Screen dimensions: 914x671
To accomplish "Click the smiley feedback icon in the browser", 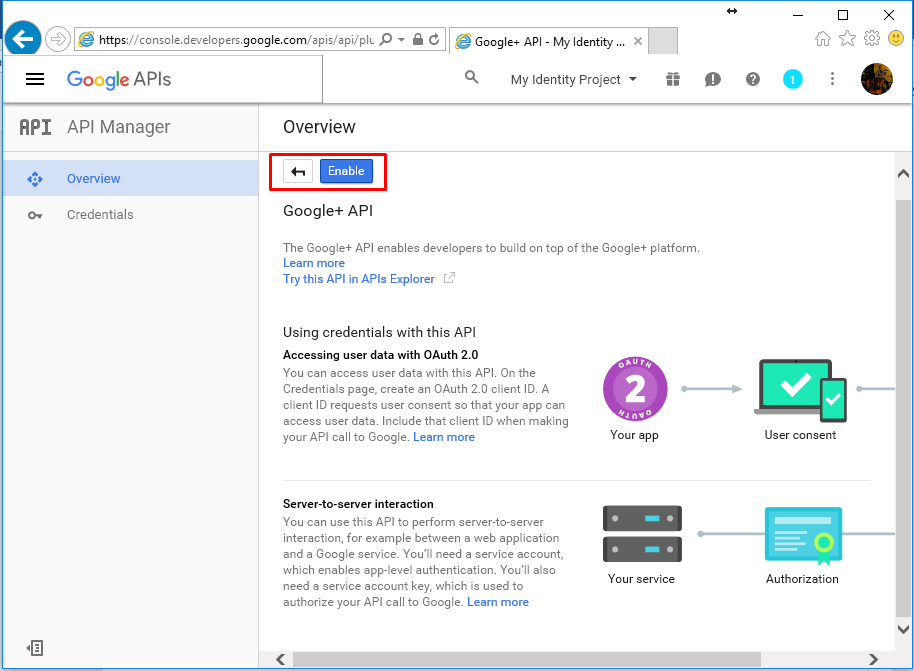I will tap(896, 38).
